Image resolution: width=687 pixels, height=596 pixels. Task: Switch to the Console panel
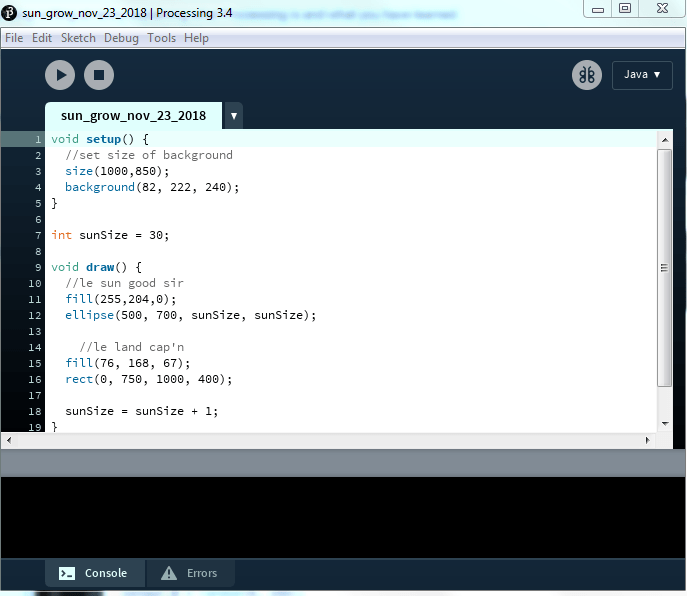[x=95, y=573]
